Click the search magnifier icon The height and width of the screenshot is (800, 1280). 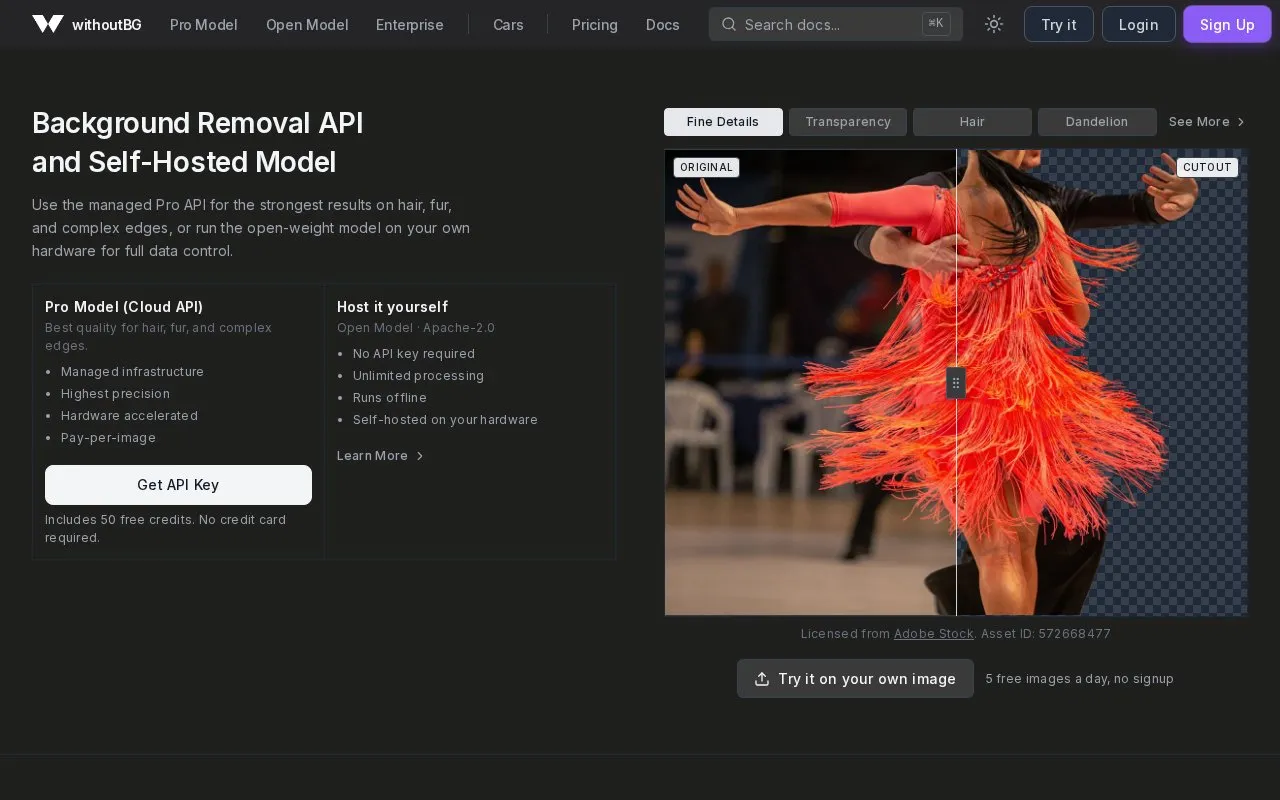[729, 24]
